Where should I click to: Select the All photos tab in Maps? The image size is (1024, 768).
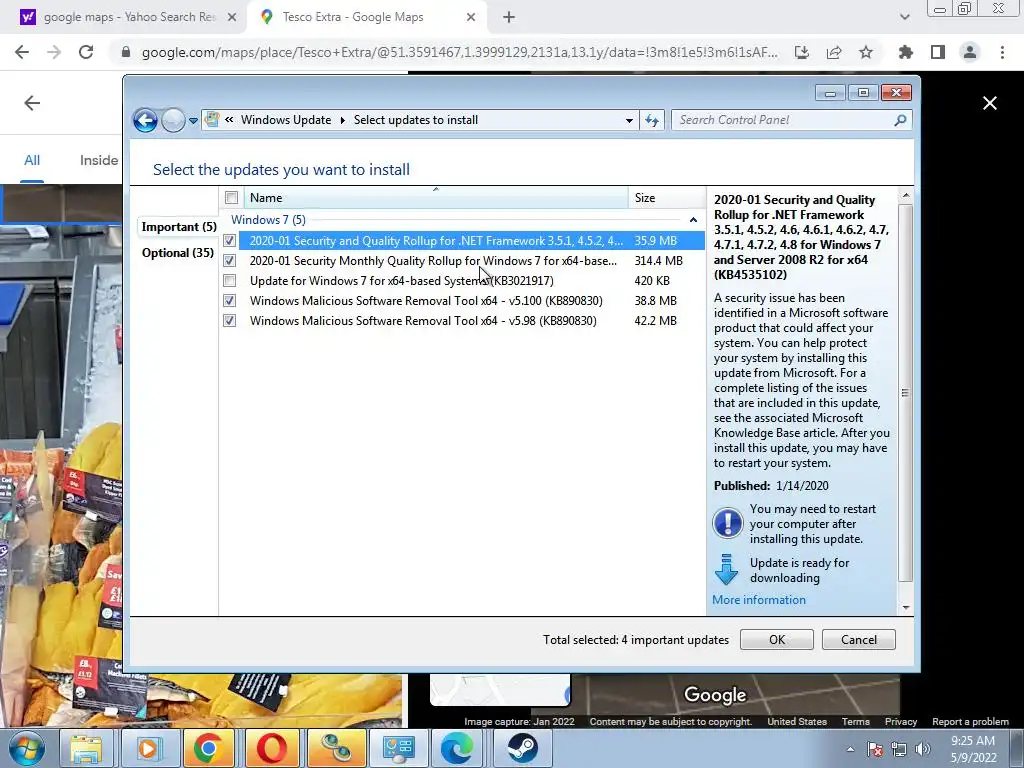point(32,160)
